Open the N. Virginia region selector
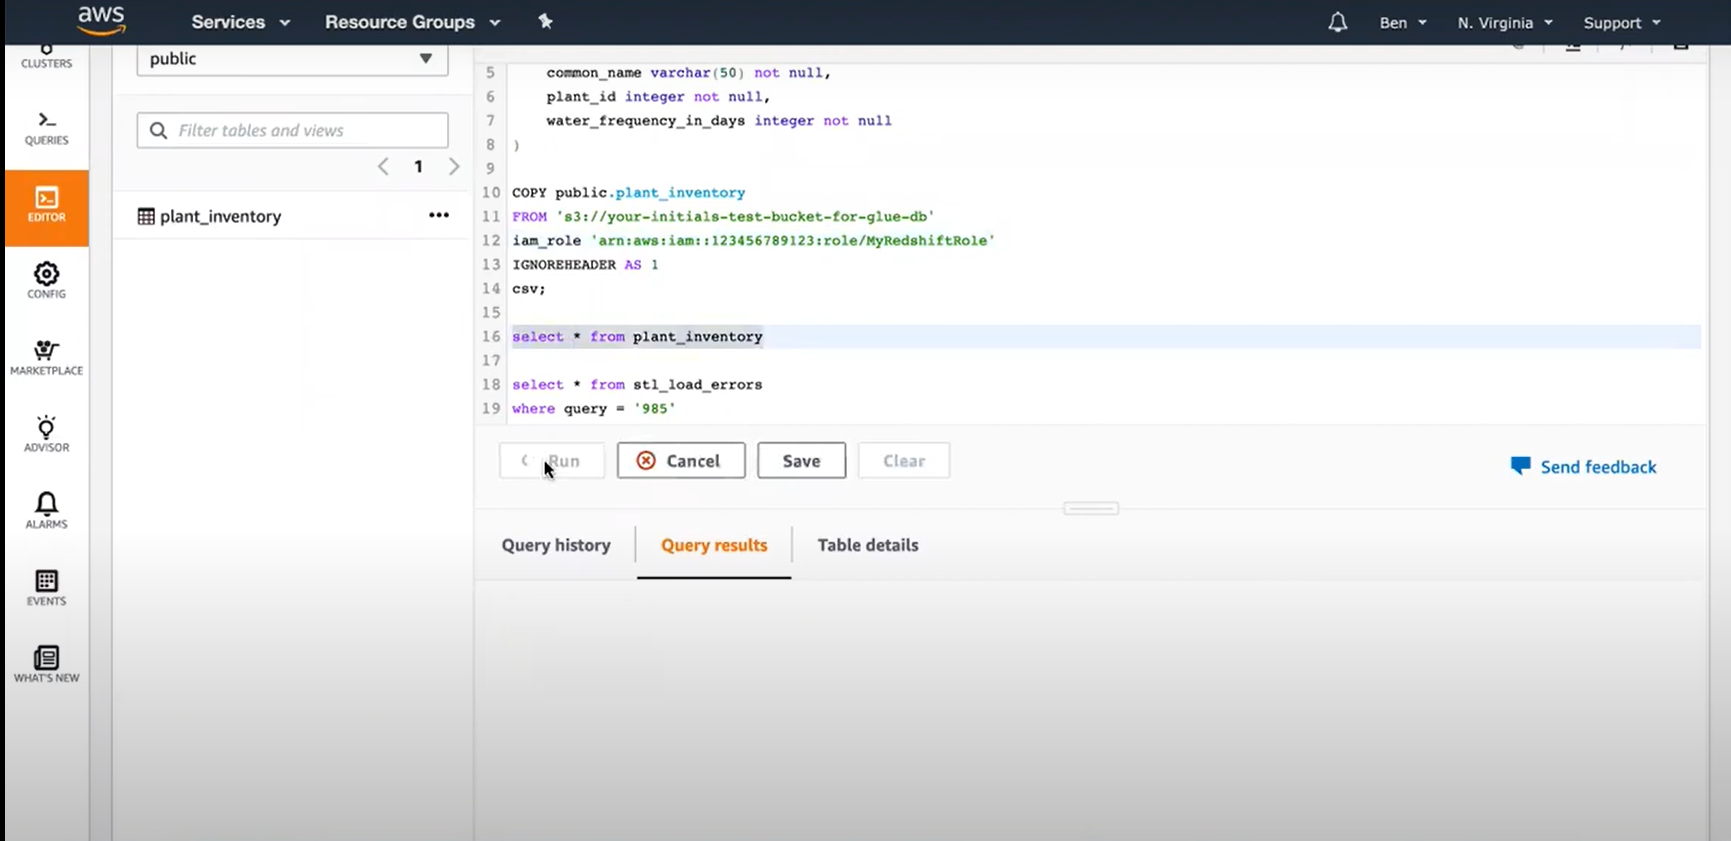Viewport: 1731px width, 841px height. click(x=1505, y=22)
